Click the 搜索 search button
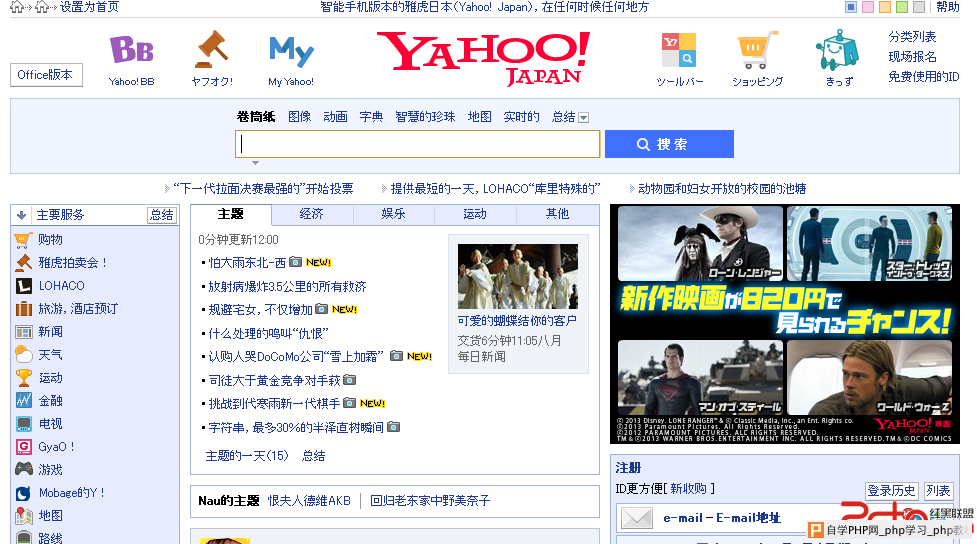Viewport: 977px width, 544px height. point(669,144)
